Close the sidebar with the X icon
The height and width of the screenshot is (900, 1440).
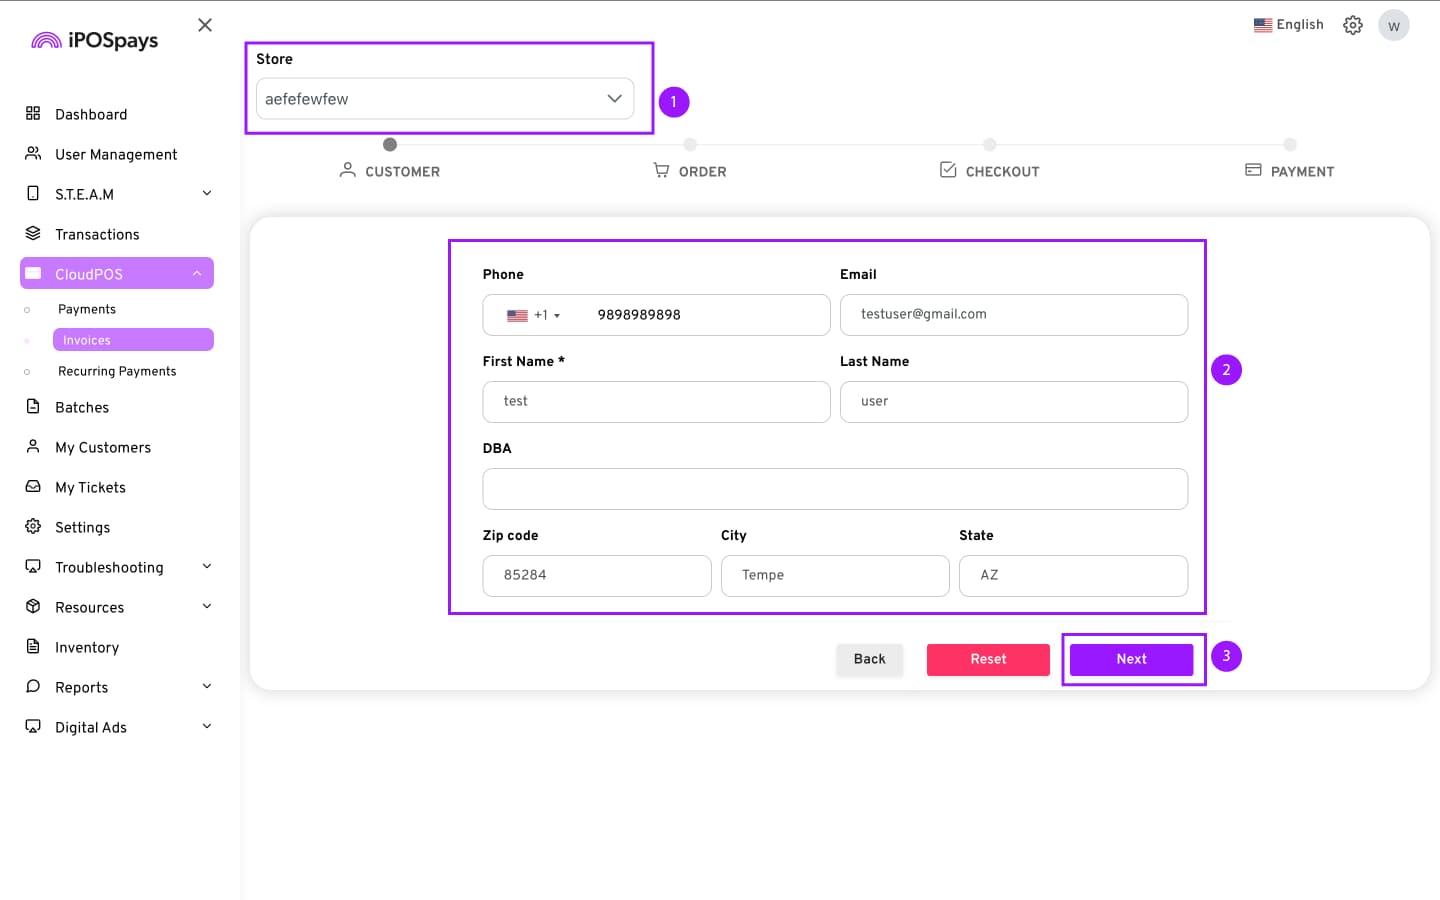click(205, 25)
